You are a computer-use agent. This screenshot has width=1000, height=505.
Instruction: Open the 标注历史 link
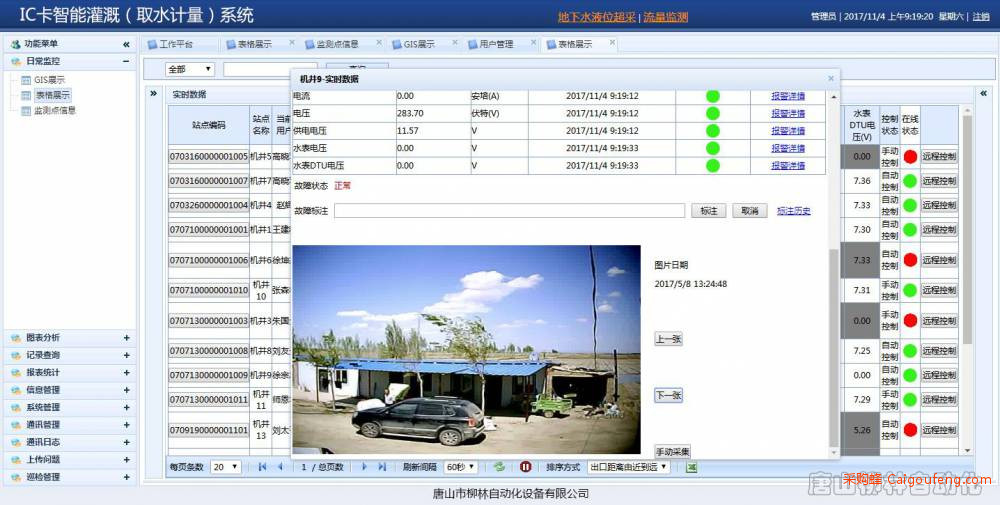[x=793, y=211]
